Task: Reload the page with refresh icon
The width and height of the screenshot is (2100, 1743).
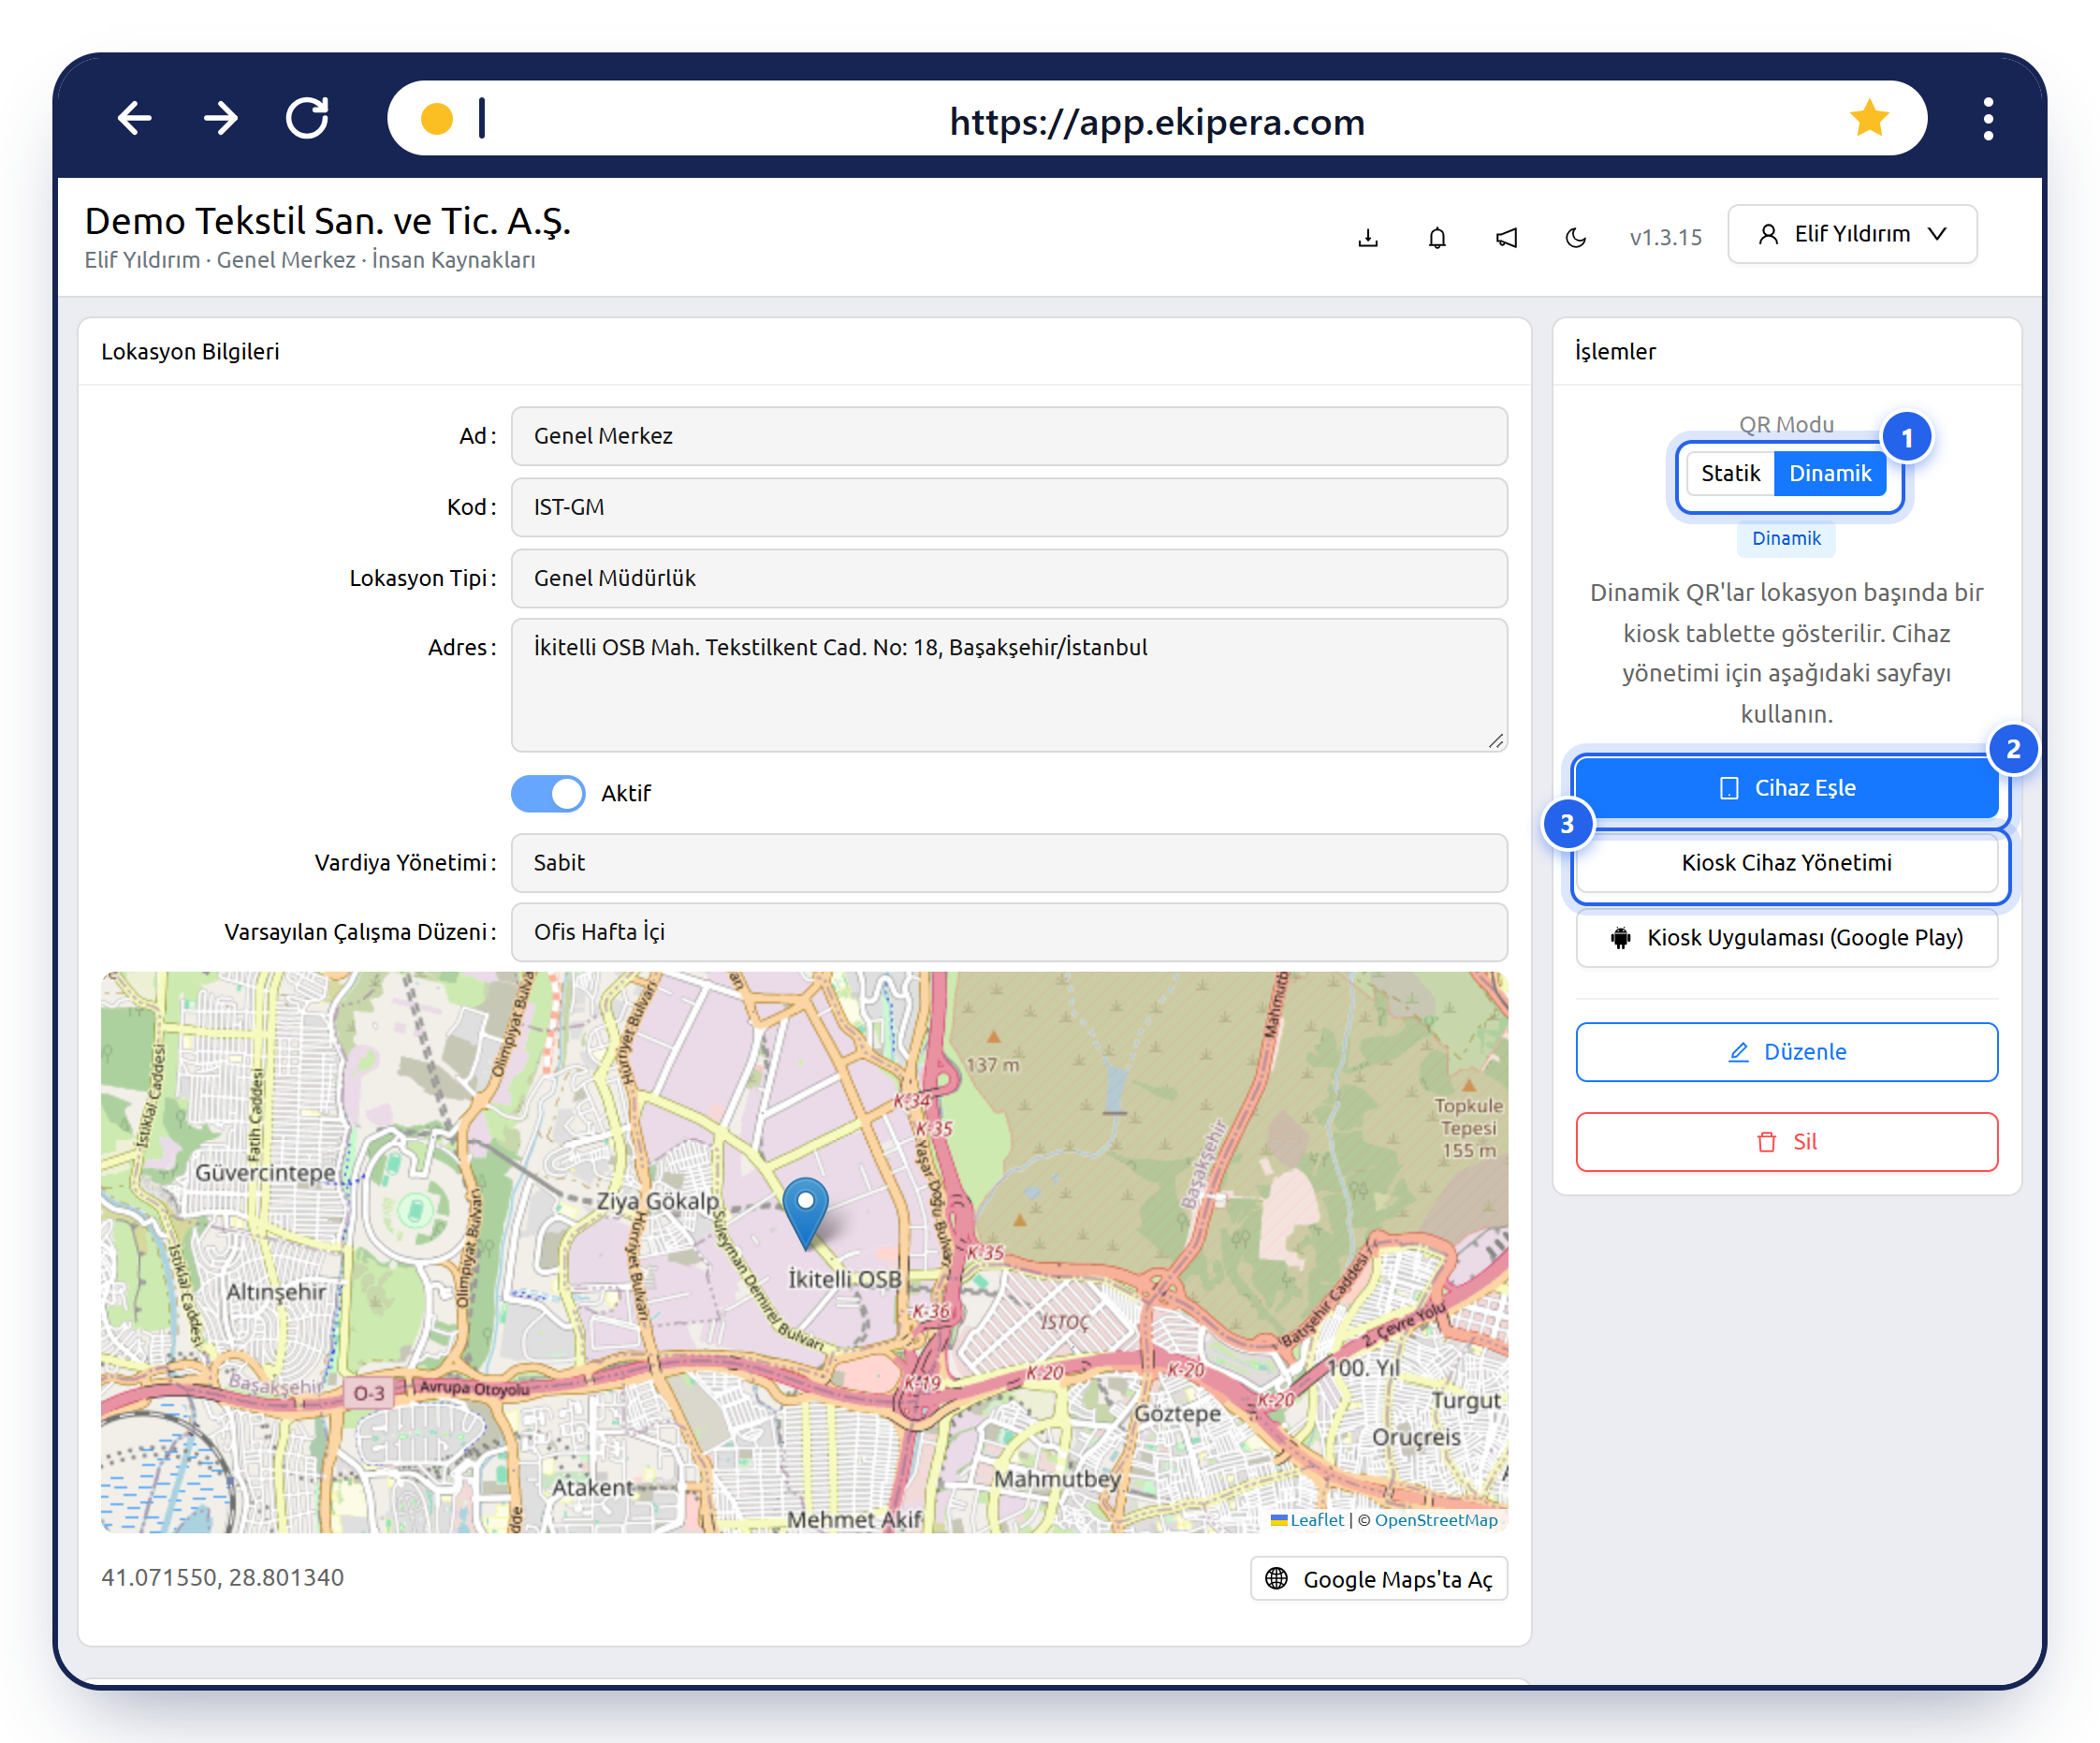Action: click(x=307, y=118)
